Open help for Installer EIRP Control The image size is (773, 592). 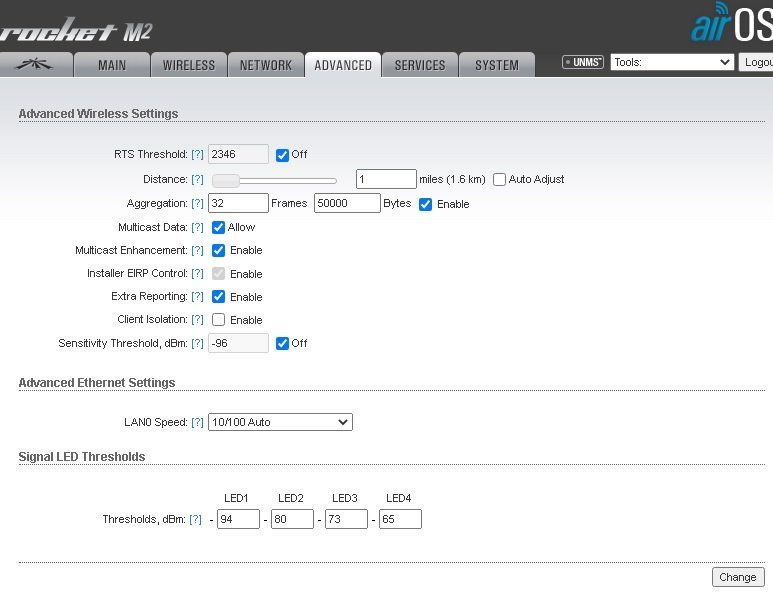(197, 273)
